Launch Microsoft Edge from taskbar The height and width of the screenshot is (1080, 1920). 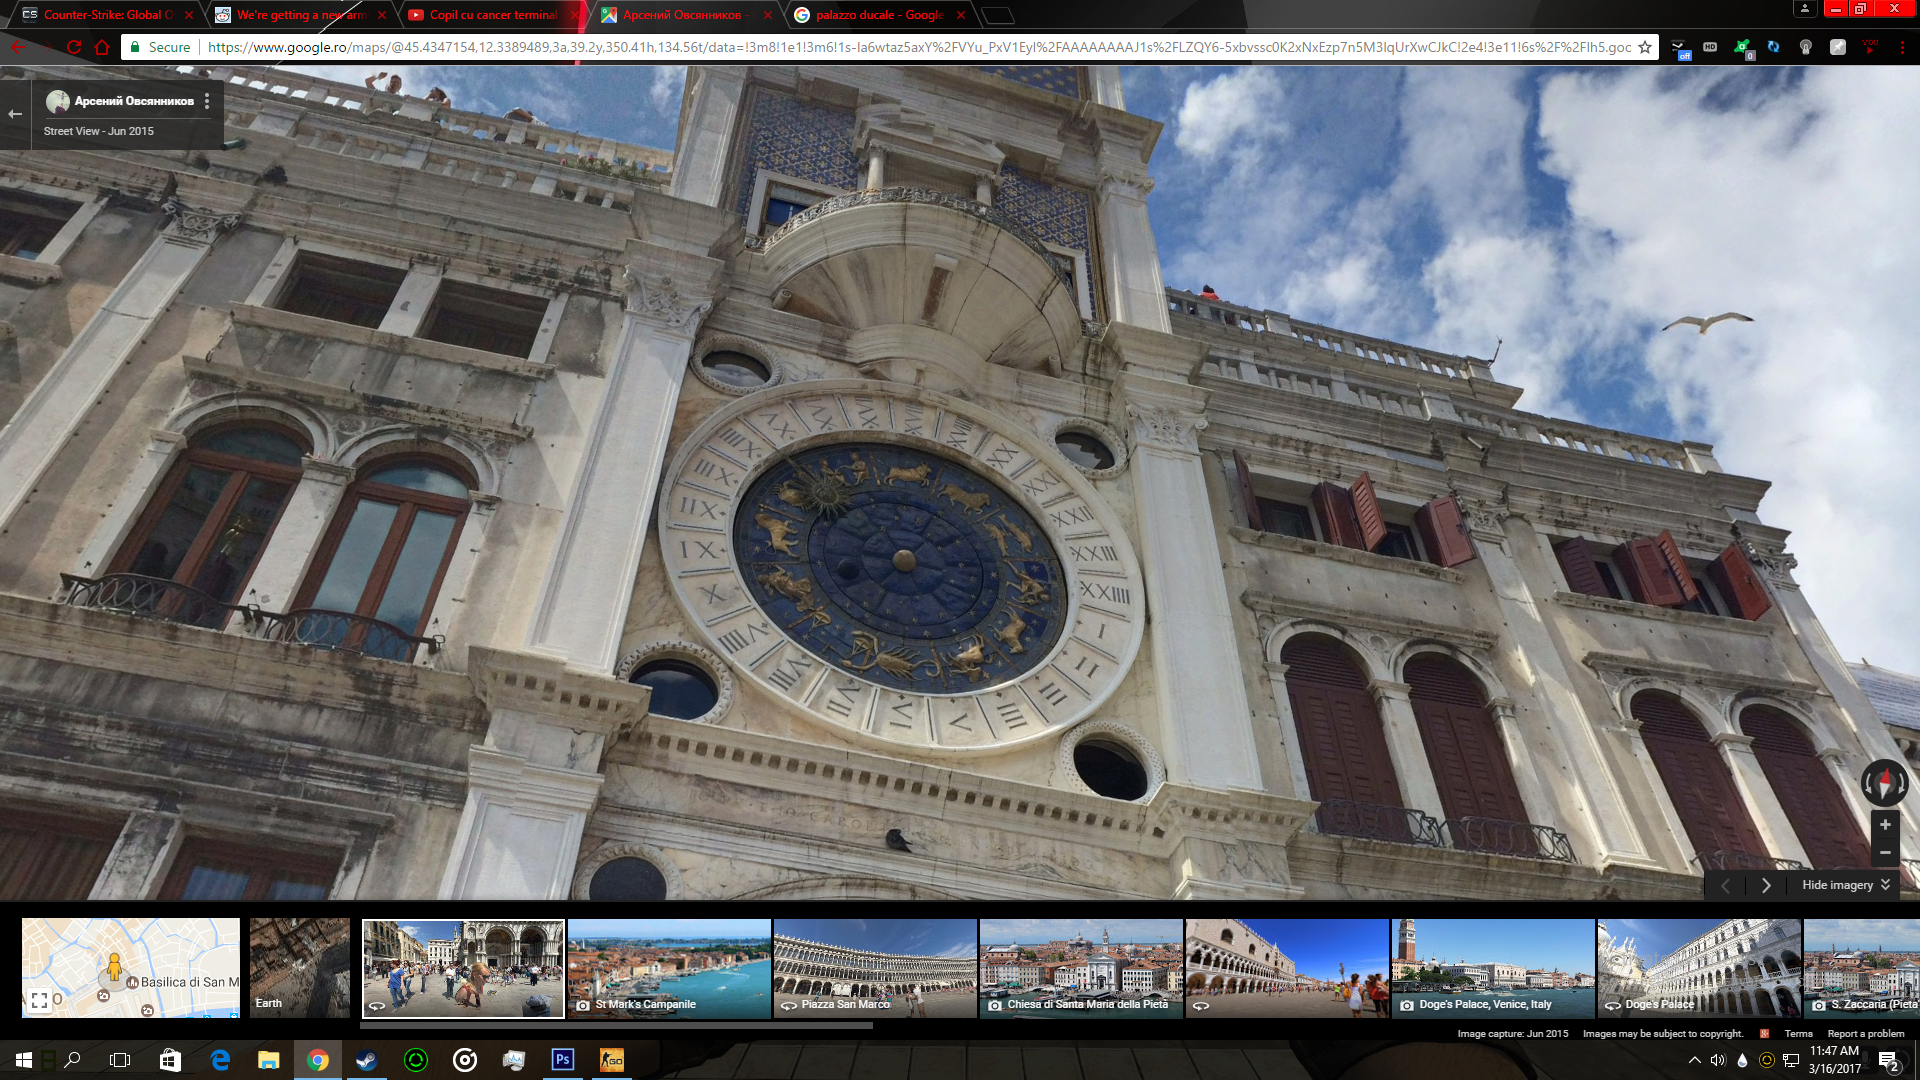[x=220, y=1060]
